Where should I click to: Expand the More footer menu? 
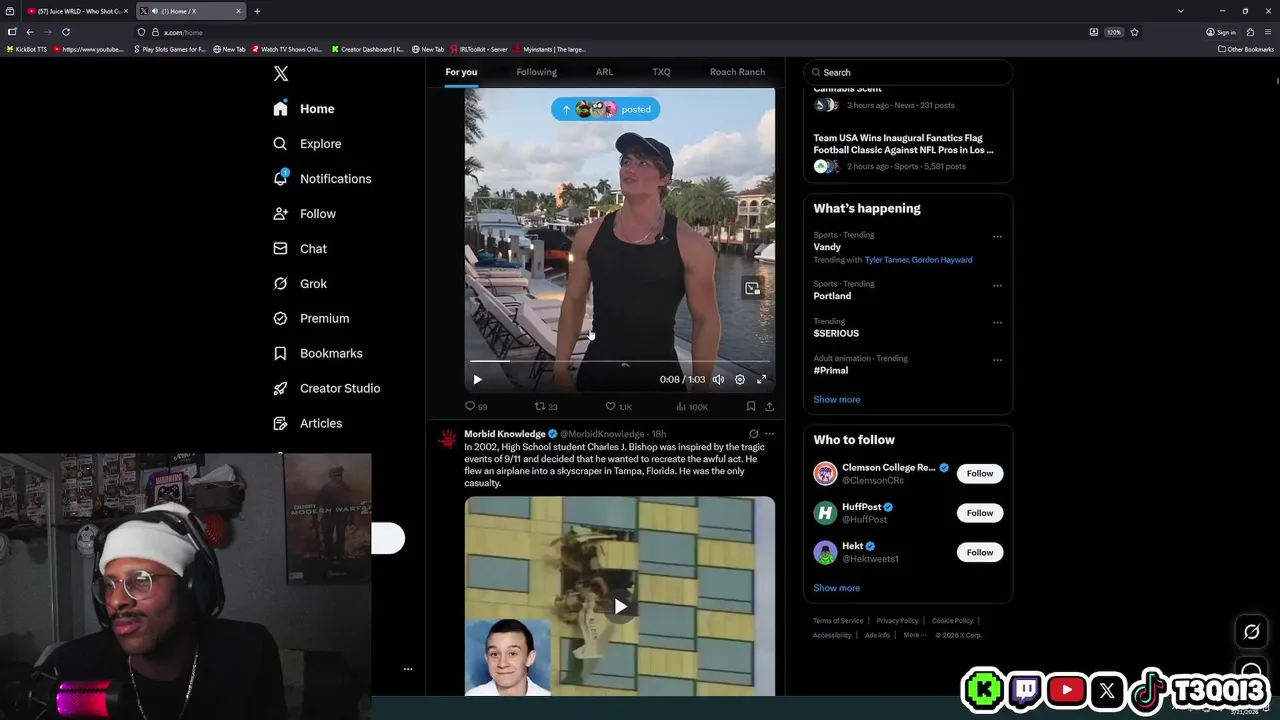click(x=913, y=635)
